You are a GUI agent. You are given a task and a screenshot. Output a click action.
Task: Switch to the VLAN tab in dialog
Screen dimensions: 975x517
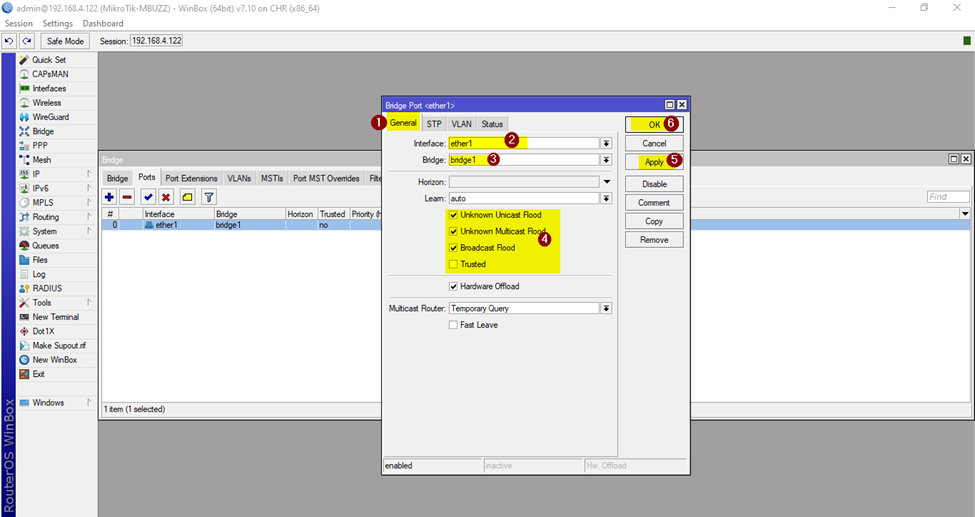(x=461, y=124)
